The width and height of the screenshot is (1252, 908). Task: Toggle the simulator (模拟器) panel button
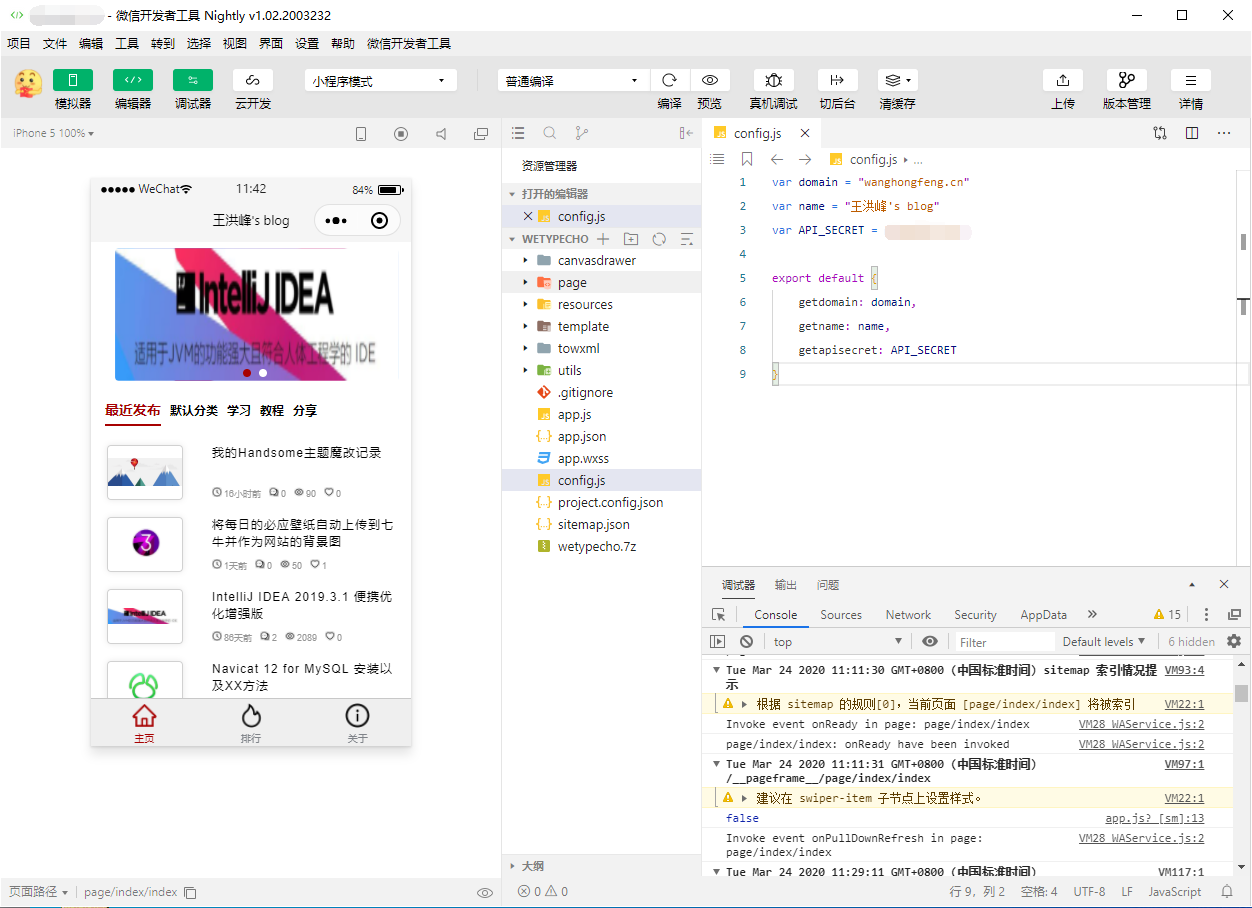coord(73,81)
